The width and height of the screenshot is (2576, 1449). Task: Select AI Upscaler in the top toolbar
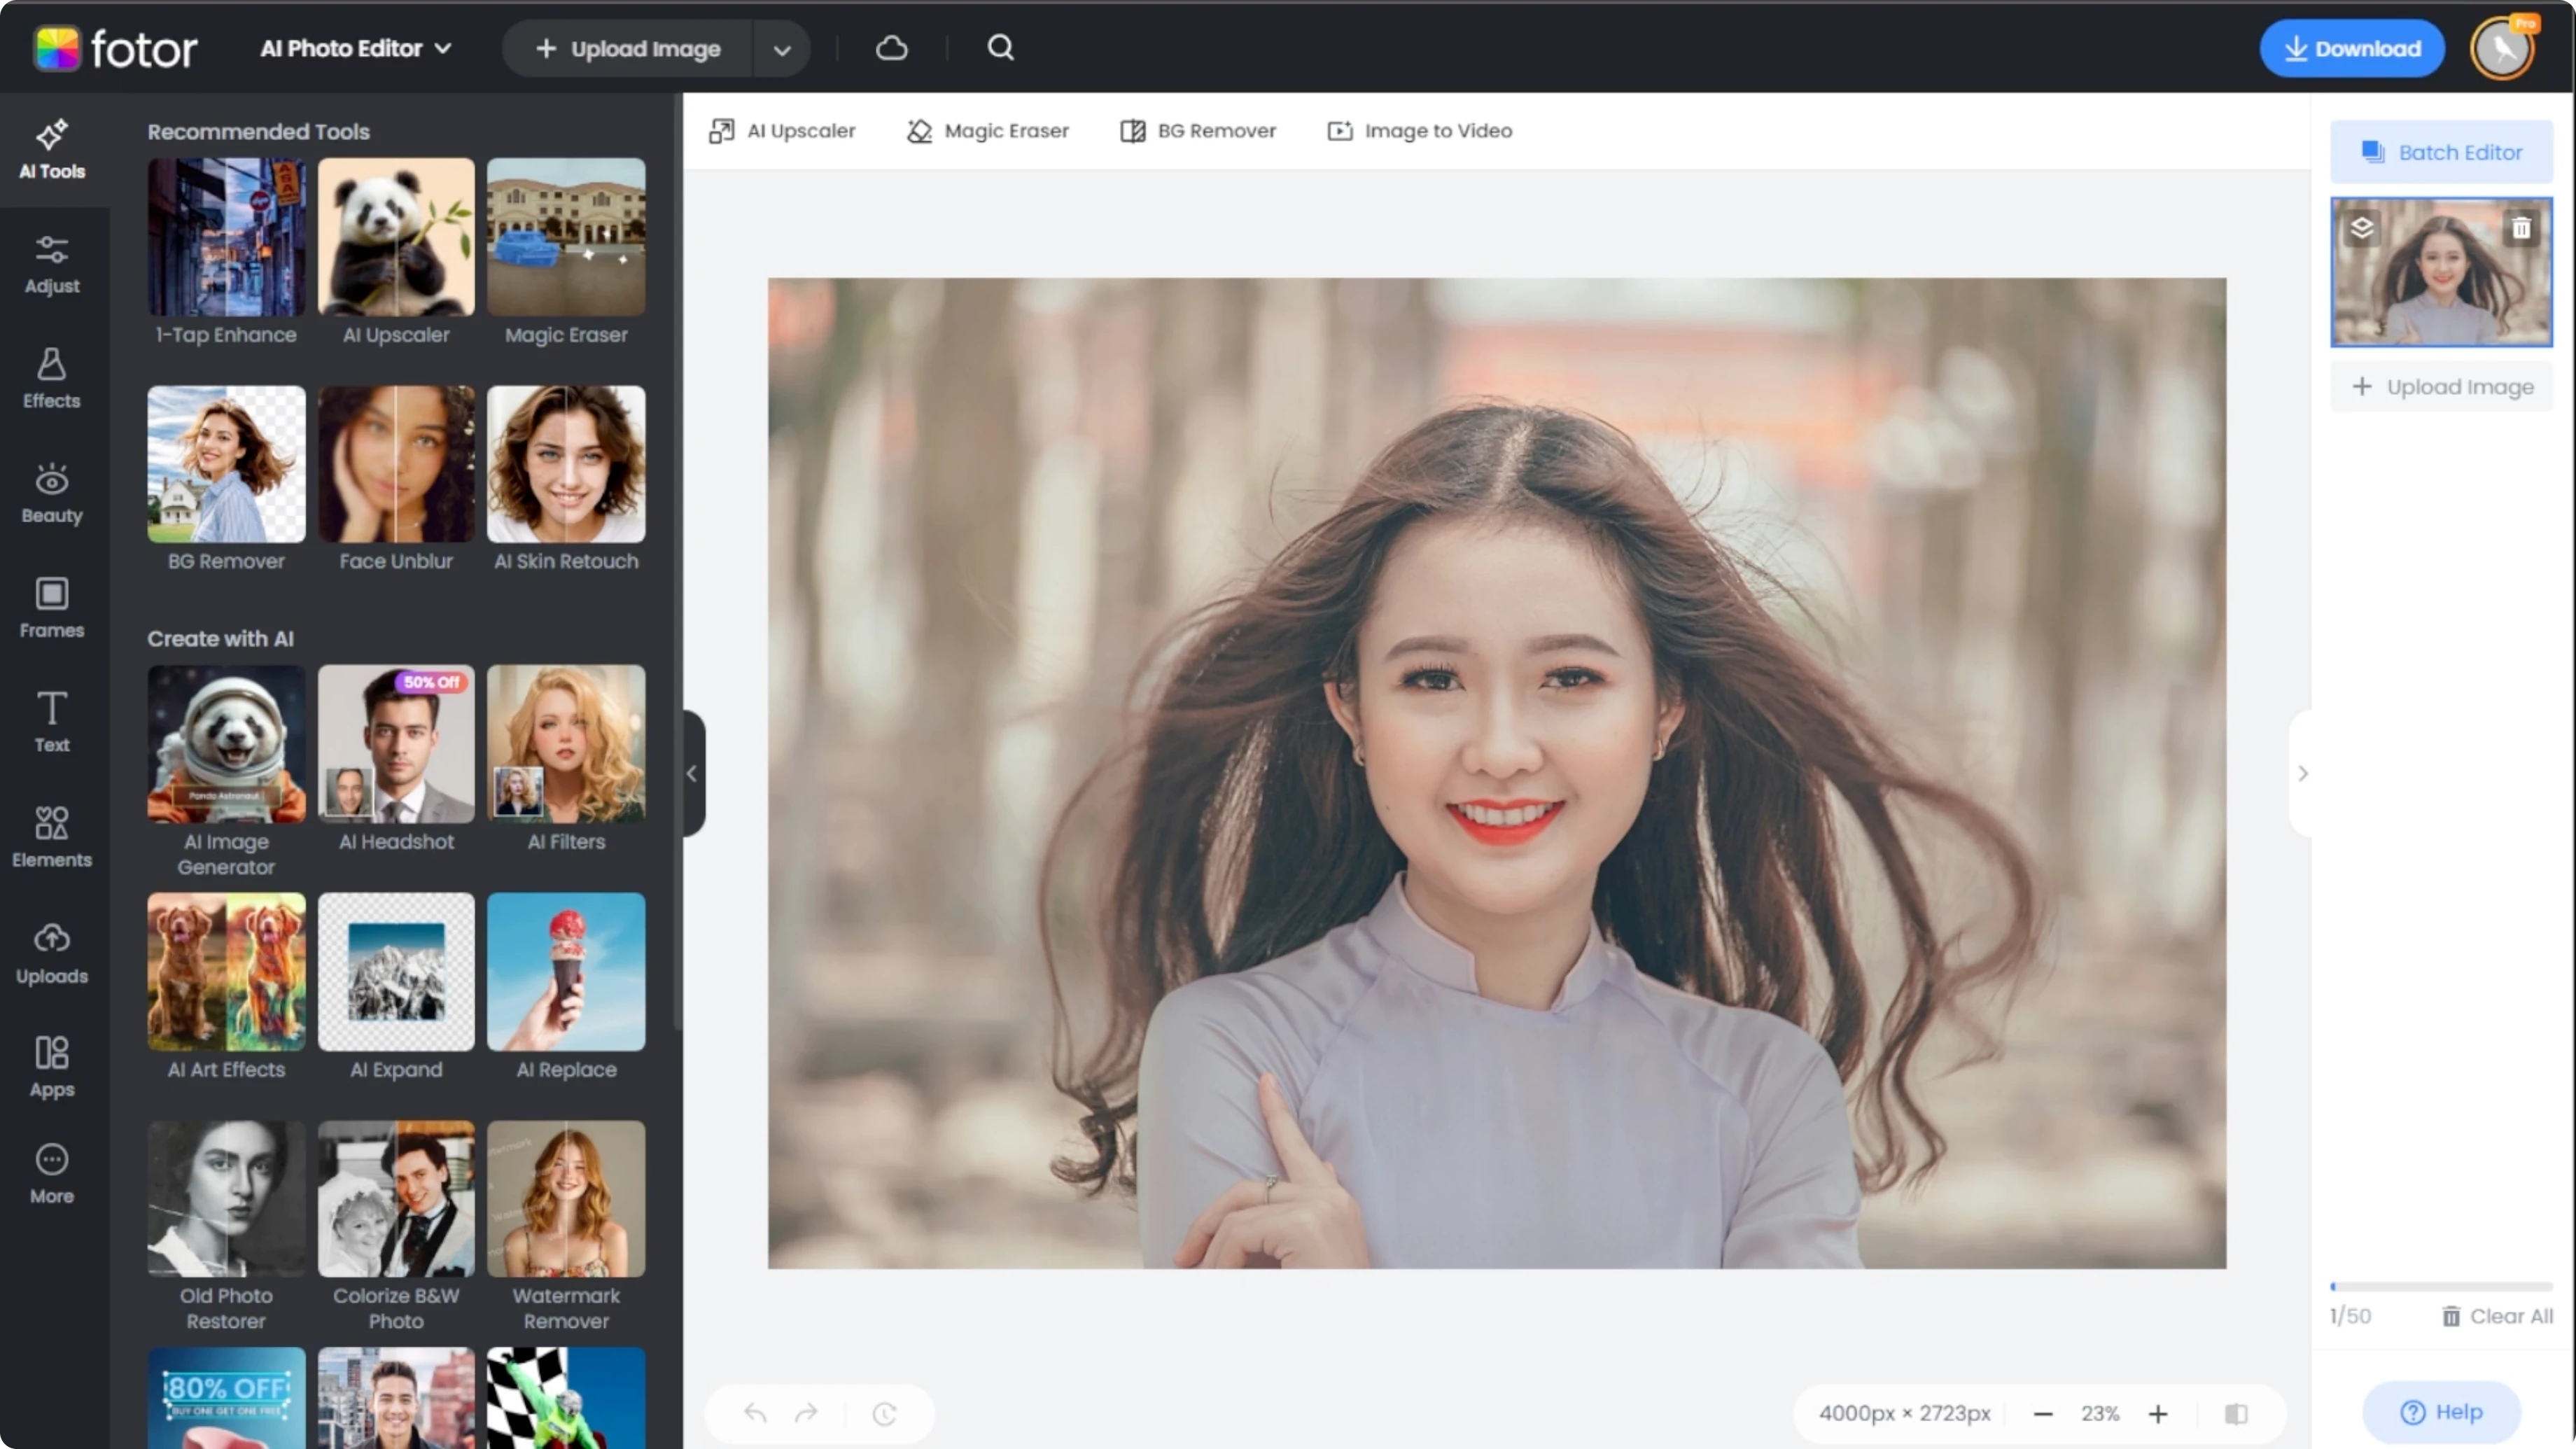782,131
